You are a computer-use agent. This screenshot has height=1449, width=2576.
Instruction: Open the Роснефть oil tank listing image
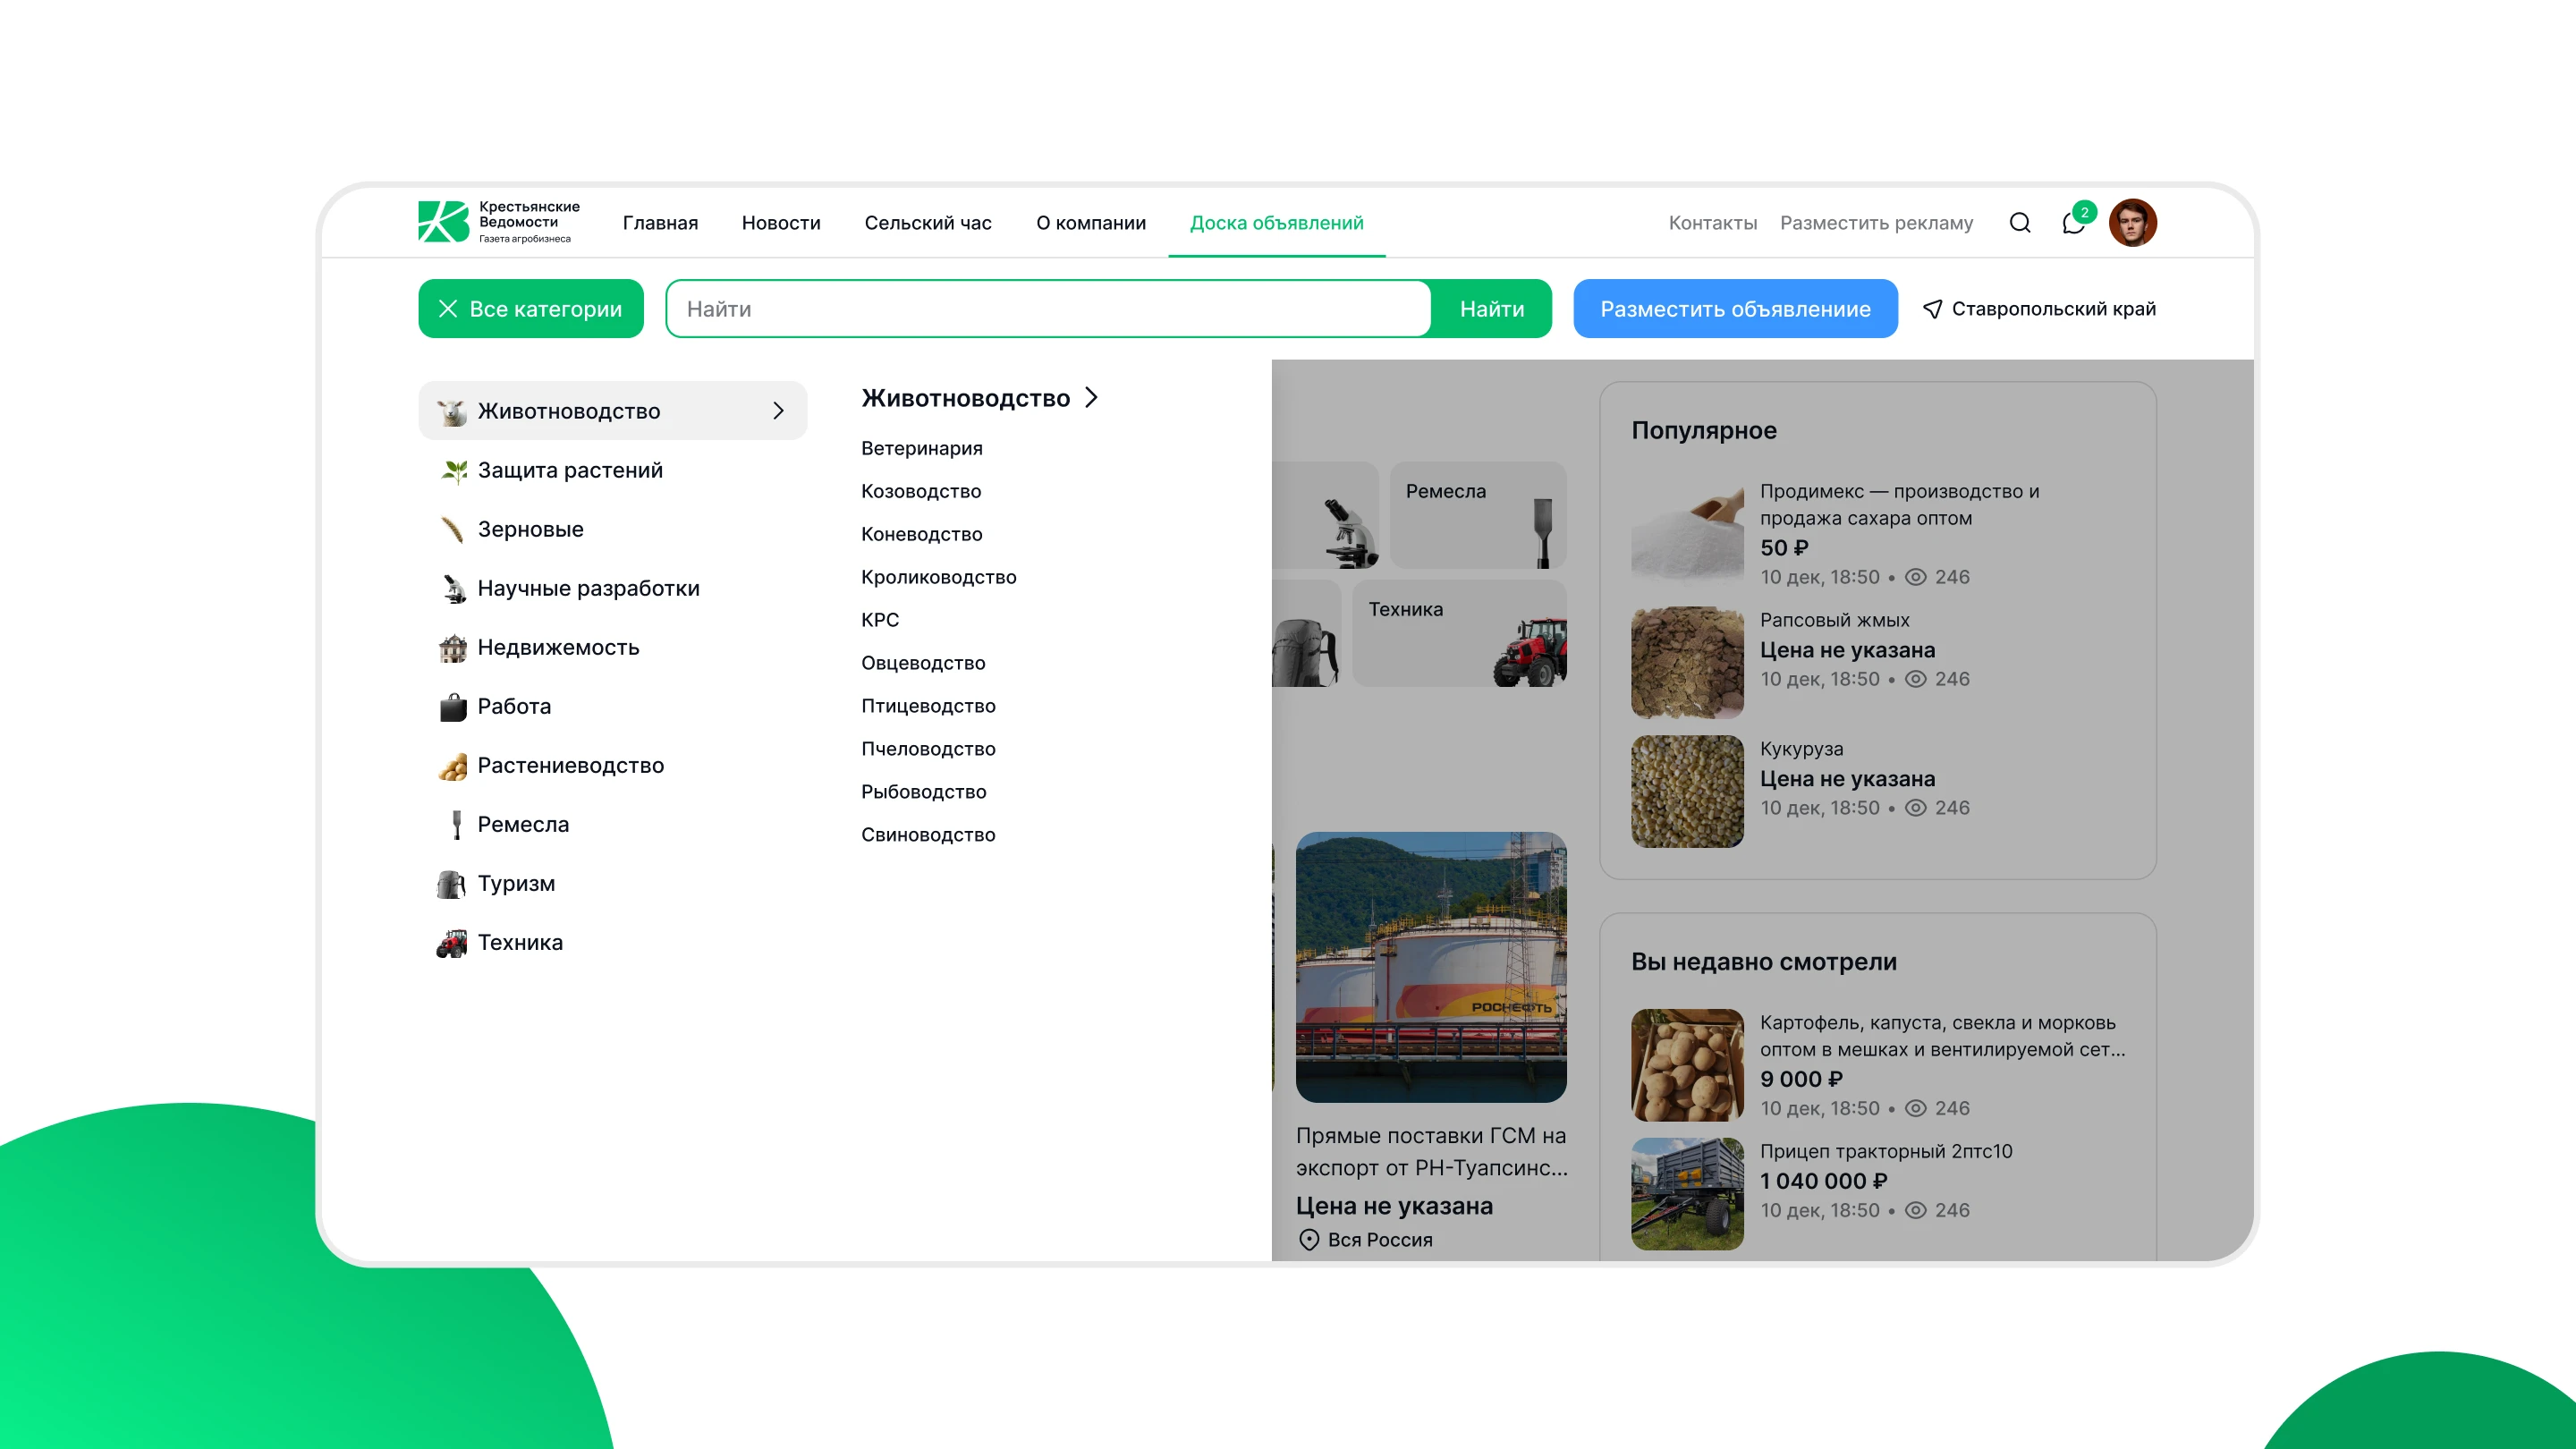click(x=1431, y=967)
